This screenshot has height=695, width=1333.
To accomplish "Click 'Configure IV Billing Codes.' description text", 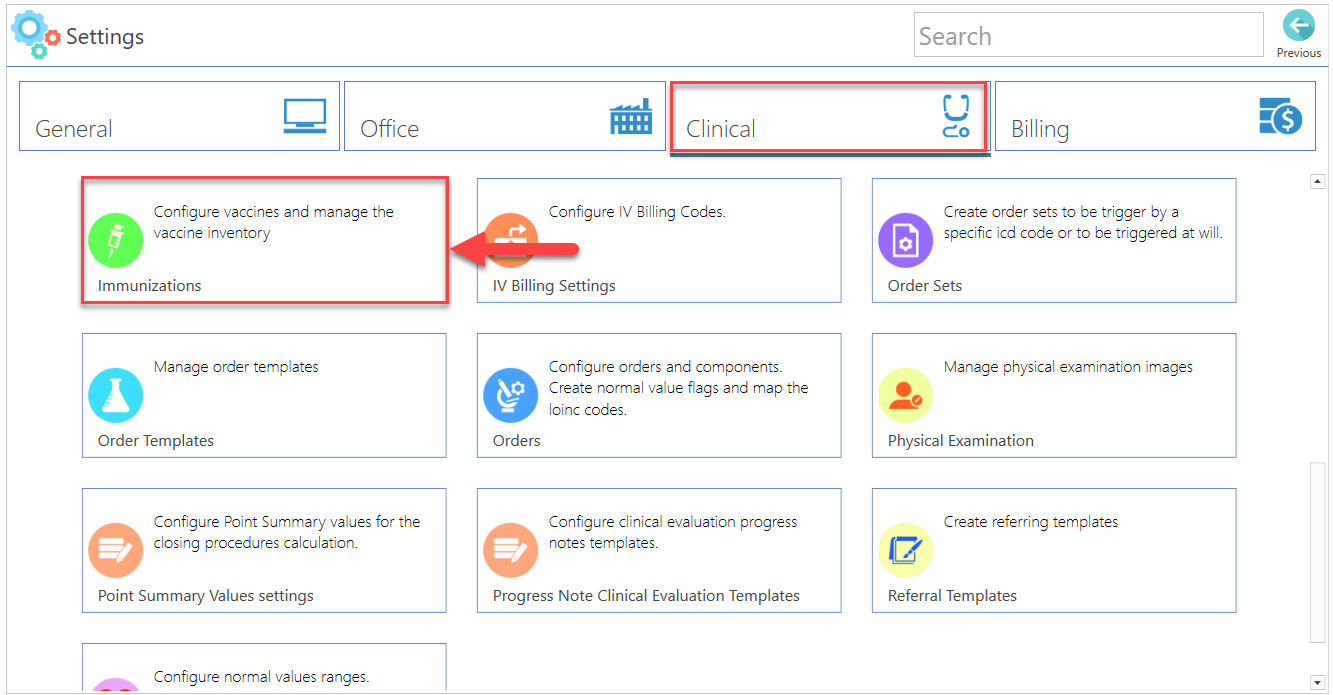I will 637,212.
